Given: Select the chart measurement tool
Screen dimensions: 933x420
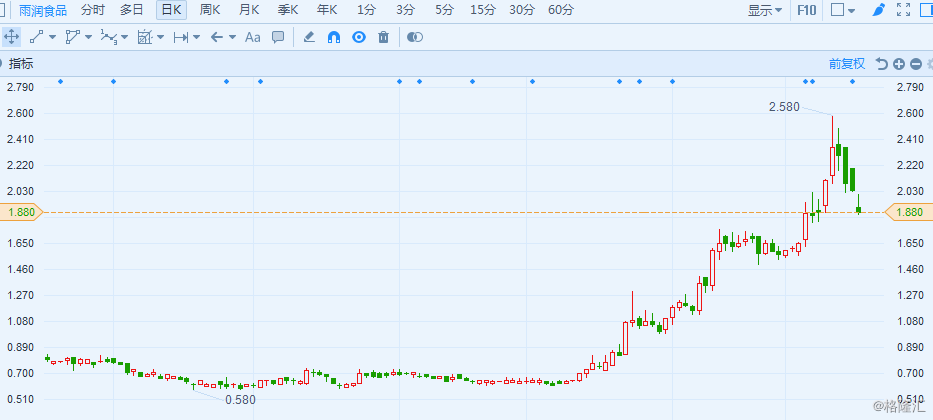Looking at the screenshot, I should coord(145,37).
